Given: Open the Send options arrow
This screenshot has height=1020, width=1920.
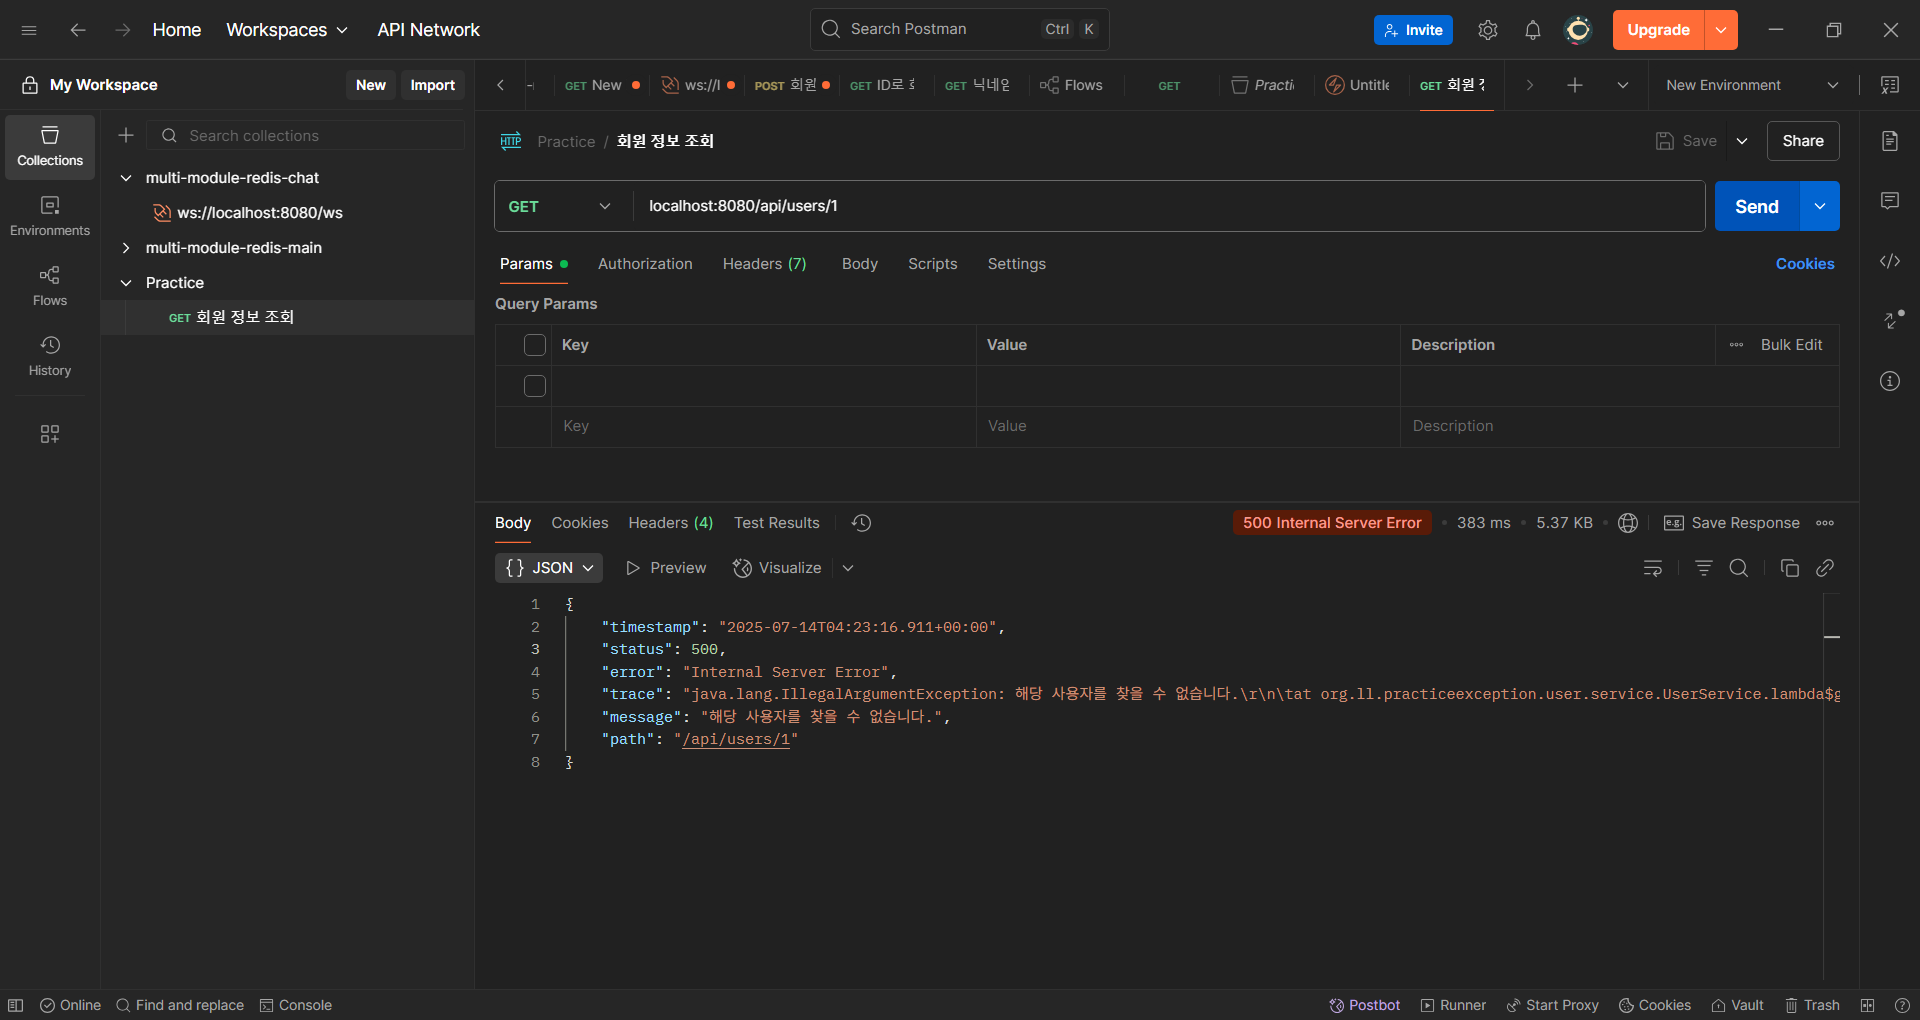Looking at the screenshot, I should (x=1820, y=206).
